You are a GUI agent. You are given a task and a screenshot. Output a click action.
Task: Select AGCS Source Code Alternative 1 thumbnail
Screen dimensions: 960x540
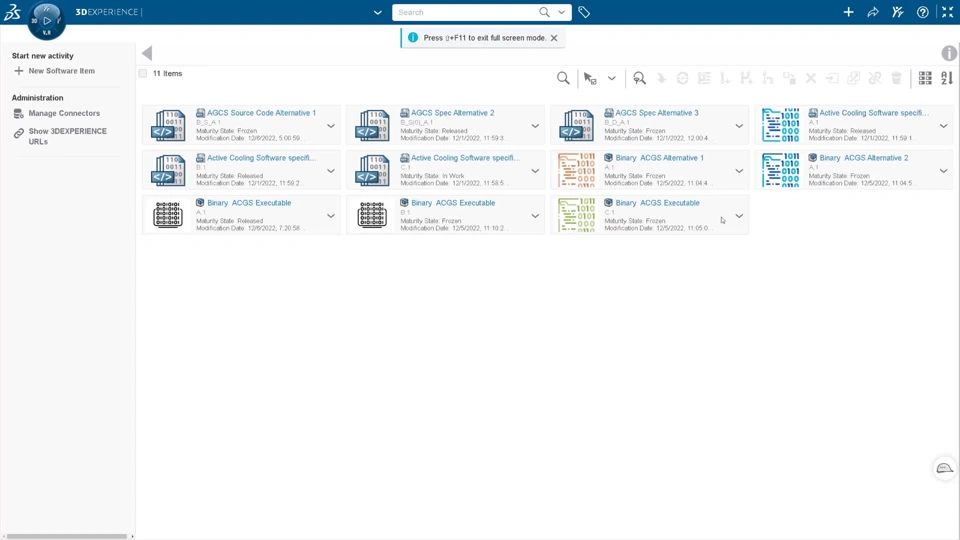(x=168, y=126)
